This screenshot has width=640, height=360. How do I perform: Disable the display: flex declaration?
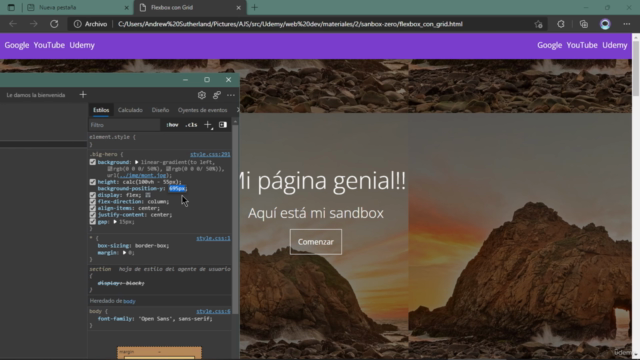coord(93,195)
